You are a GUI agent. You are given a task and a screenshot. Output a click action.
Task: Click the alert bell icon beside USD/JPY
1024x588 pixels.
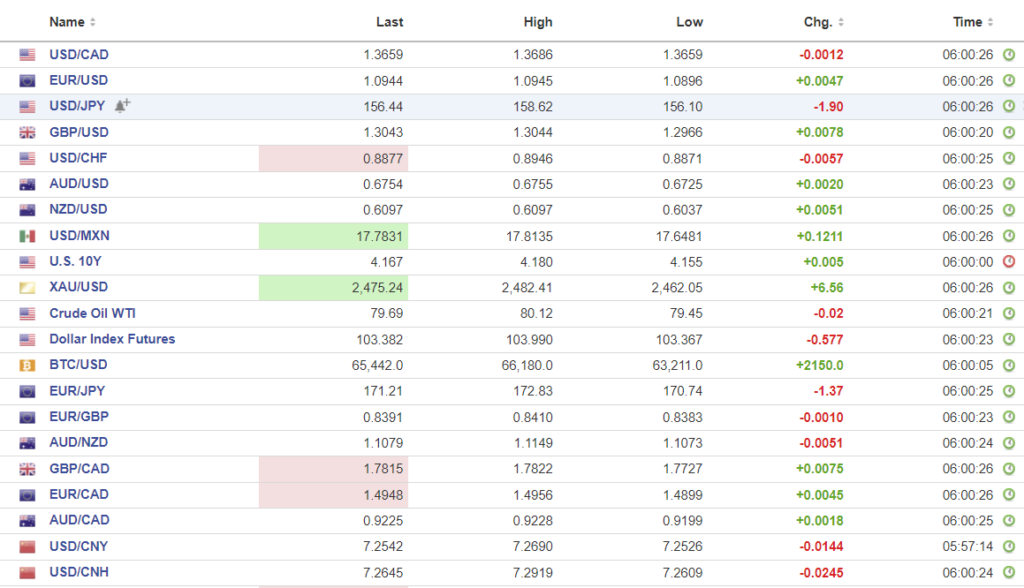[x=122, y=106]
